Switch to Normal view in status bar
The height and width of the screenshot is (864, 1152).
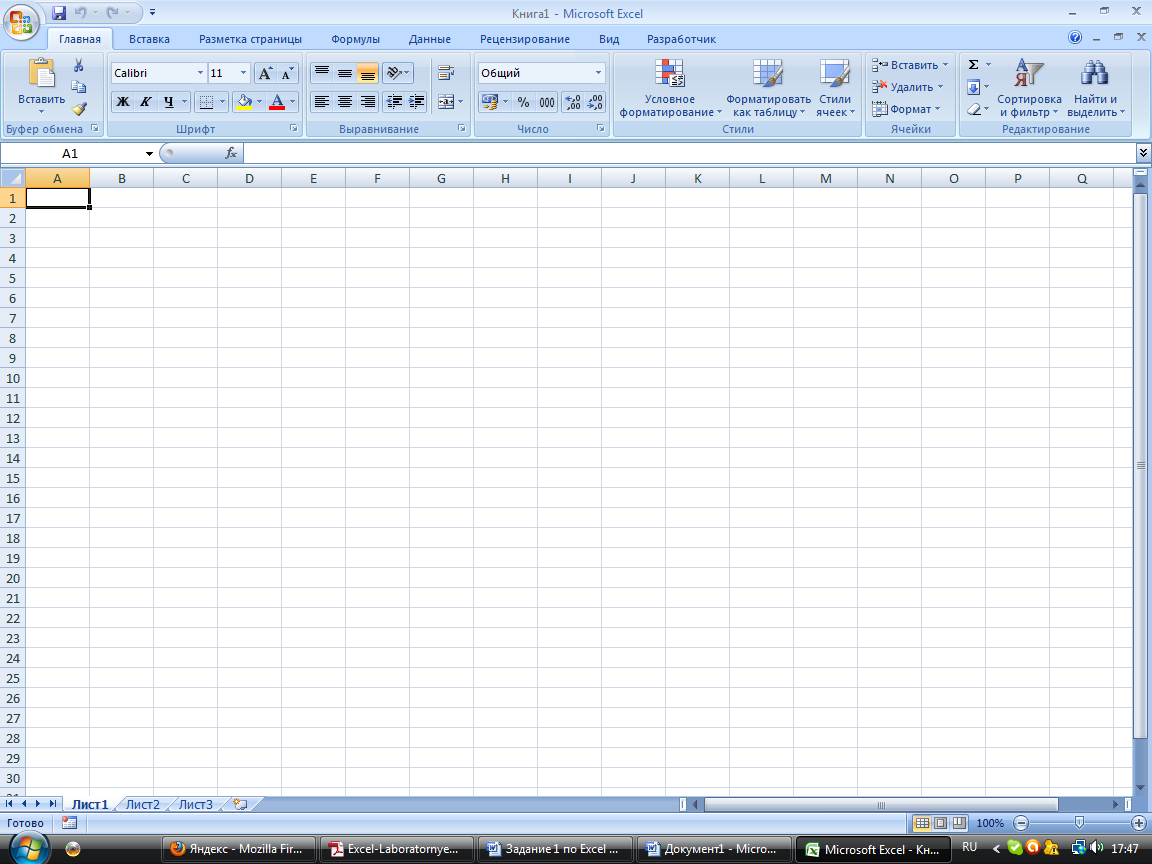point(922,823)
